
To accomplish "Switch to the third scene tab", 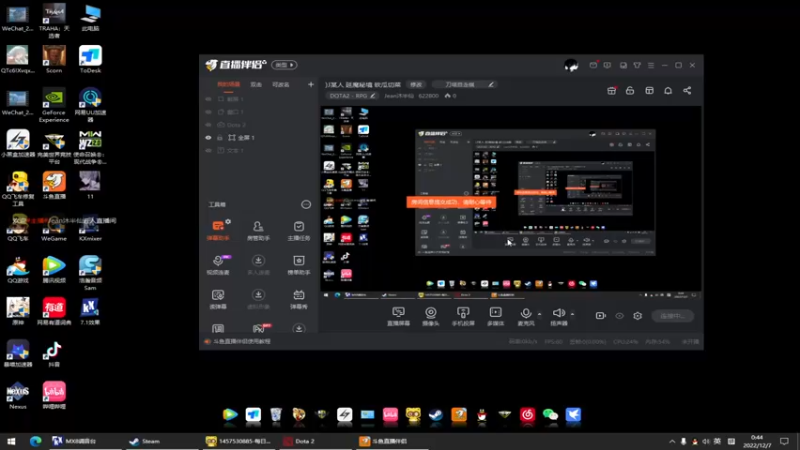I will (280, 84).
